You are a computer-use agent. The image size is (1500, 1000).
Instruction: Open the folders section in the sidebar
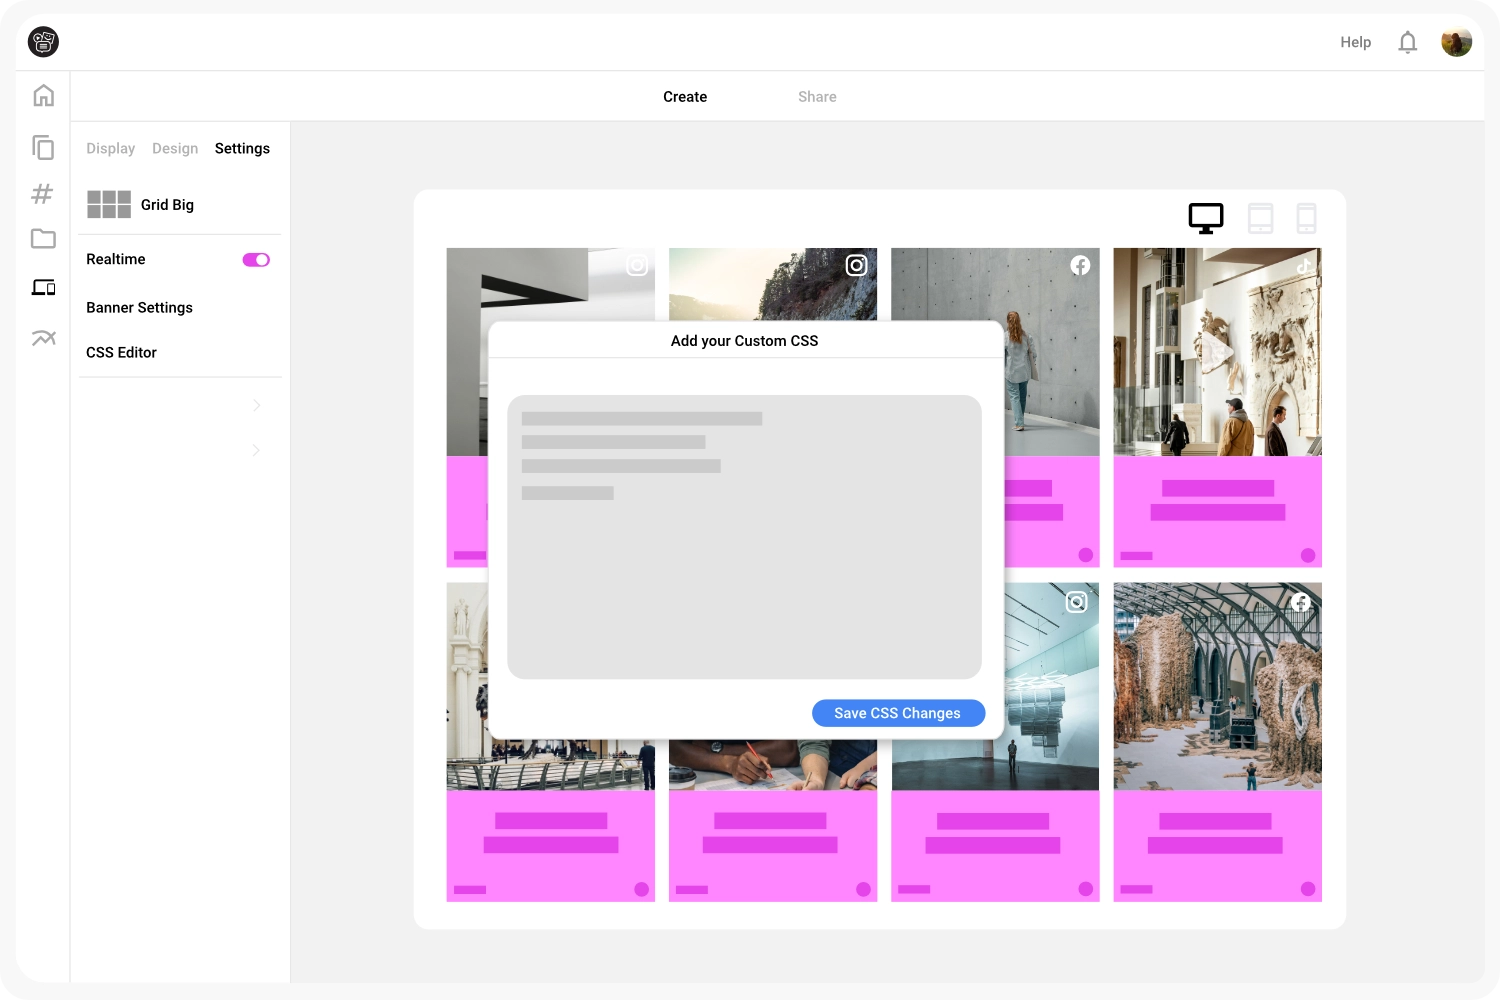tap(43, 239)
